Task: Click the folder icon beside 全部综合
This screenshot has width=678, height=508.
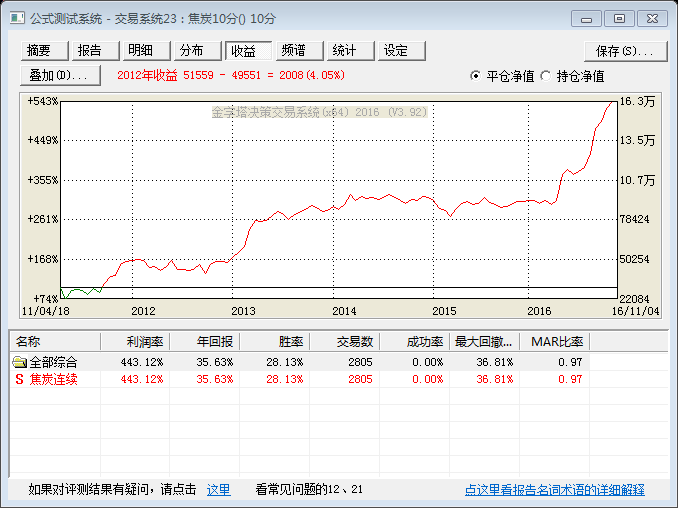Action: pyautogui.click(x=19, y=362)
